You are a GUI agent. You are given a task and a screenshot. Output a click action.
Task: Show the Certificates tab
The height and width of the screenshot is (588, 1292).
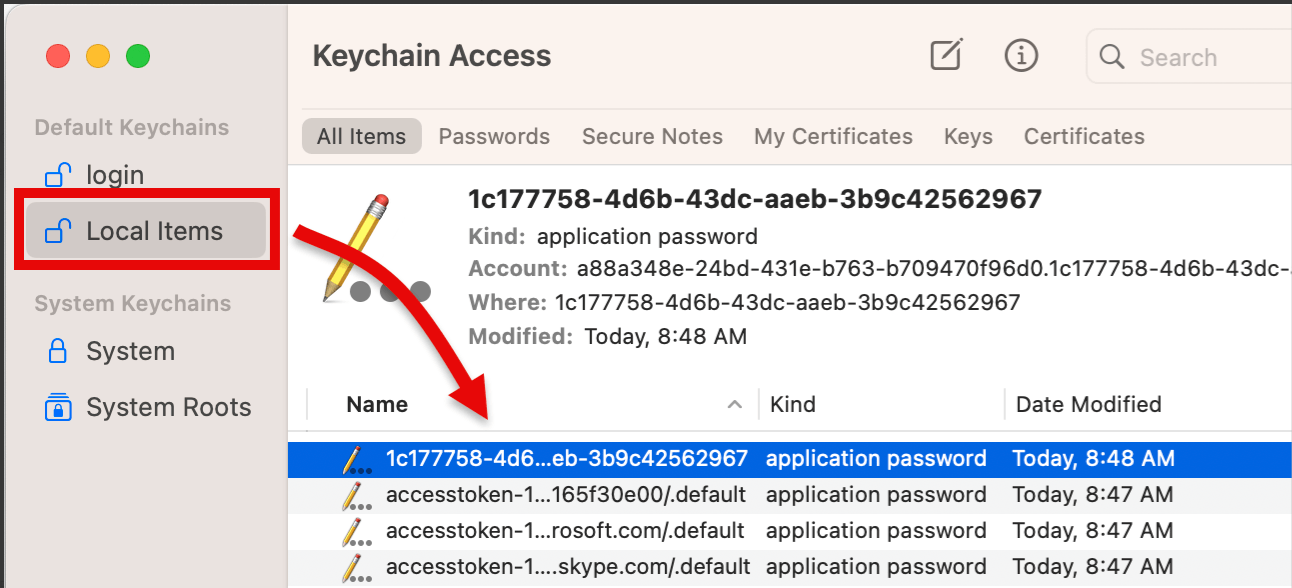1084,136
